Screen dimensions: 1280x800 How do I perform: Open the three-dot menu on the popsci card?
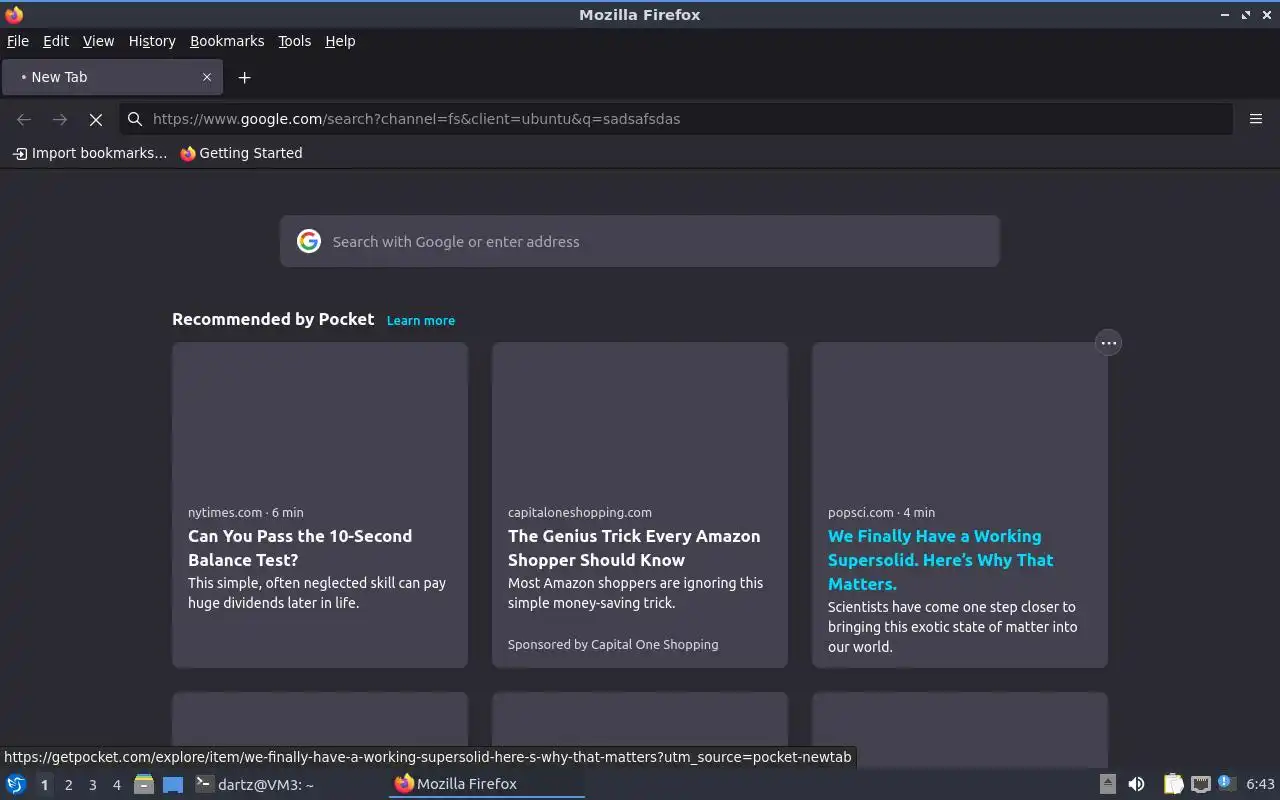click(1108, 343)
